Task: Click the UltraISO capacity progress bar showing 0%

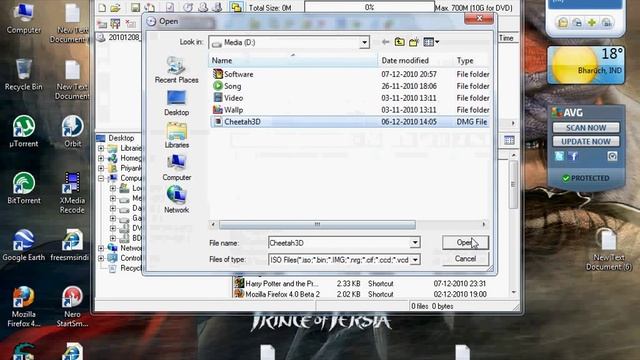Action: (369, 7)
